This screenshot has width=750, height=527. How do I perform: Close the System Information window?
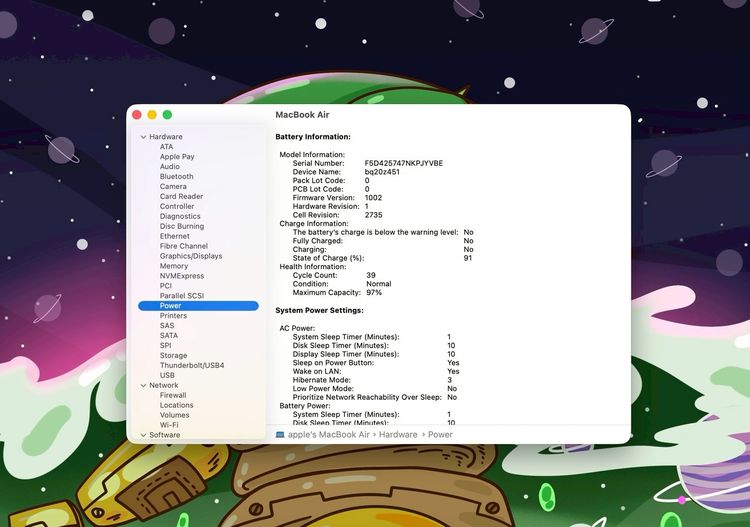[x=137, y=115]
